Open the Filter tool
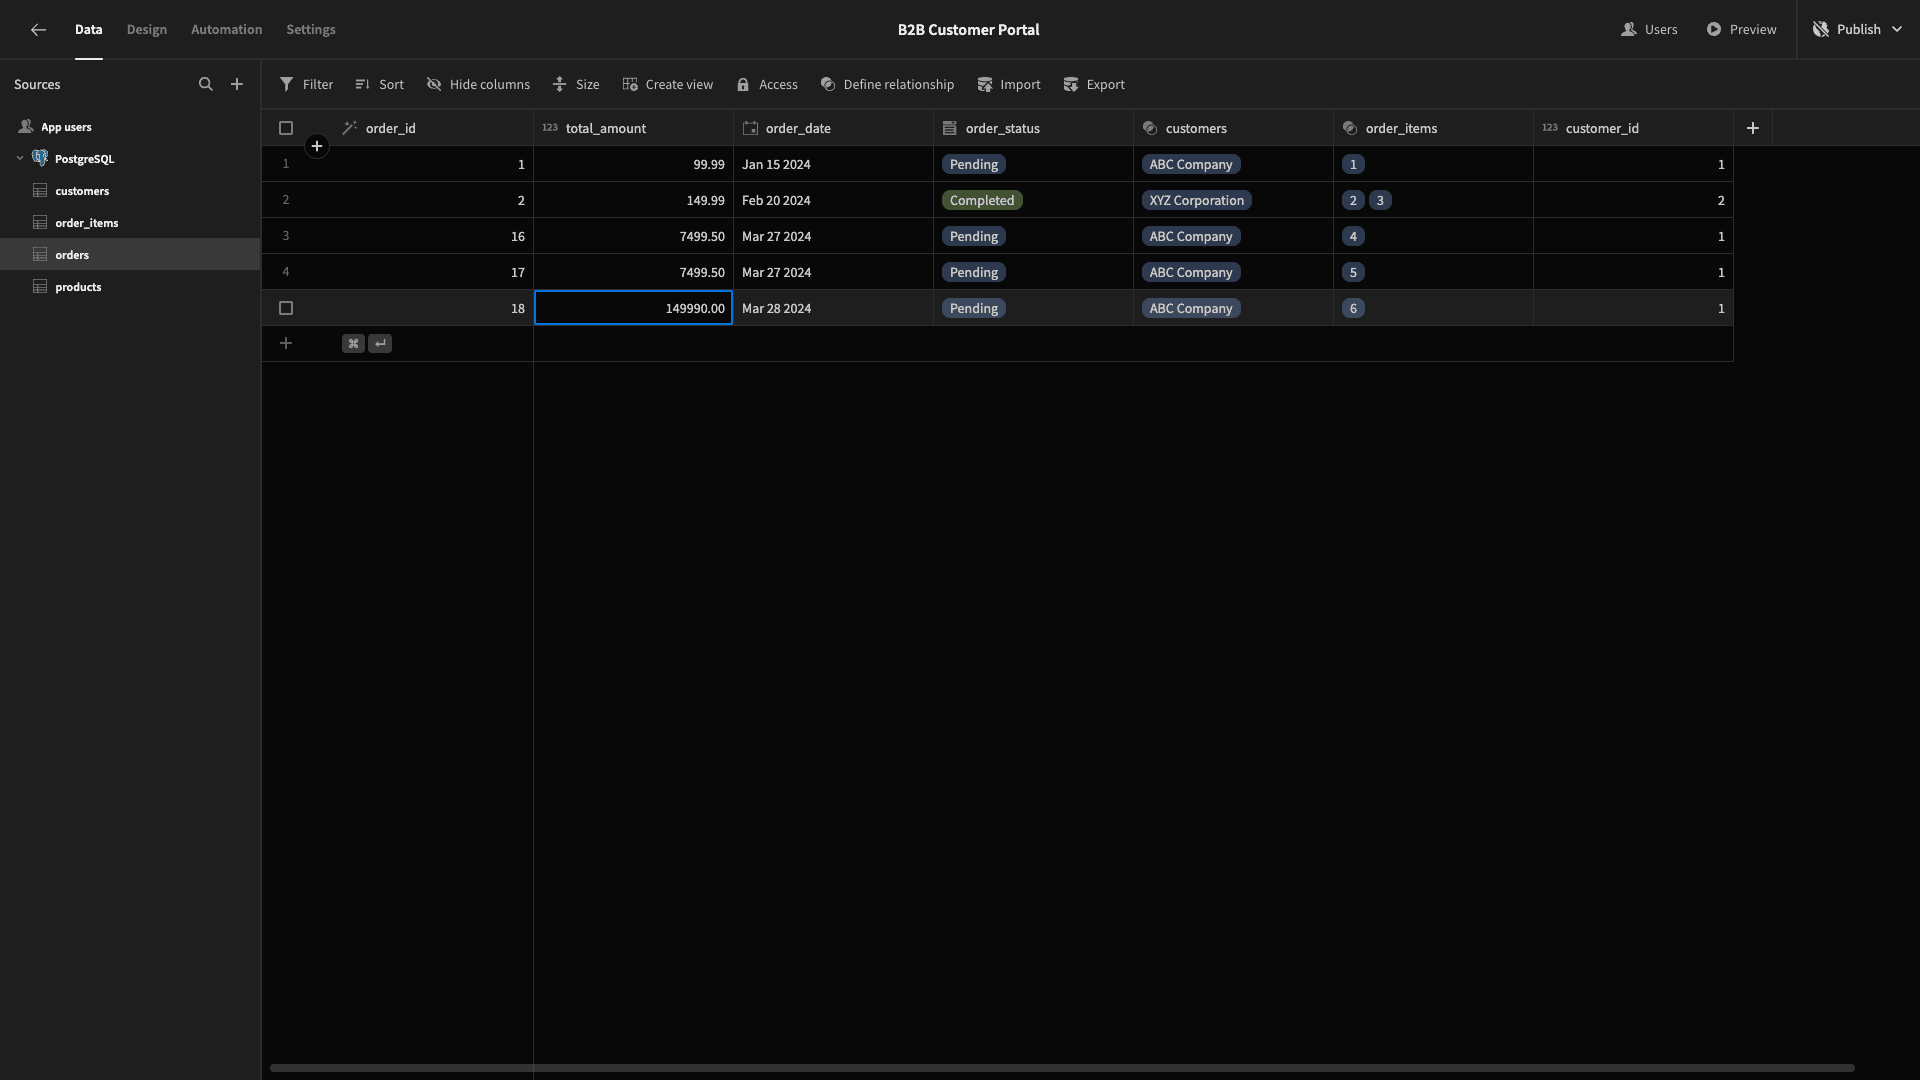Screen dimensions: 1920x1080 [x=306, y=85]
